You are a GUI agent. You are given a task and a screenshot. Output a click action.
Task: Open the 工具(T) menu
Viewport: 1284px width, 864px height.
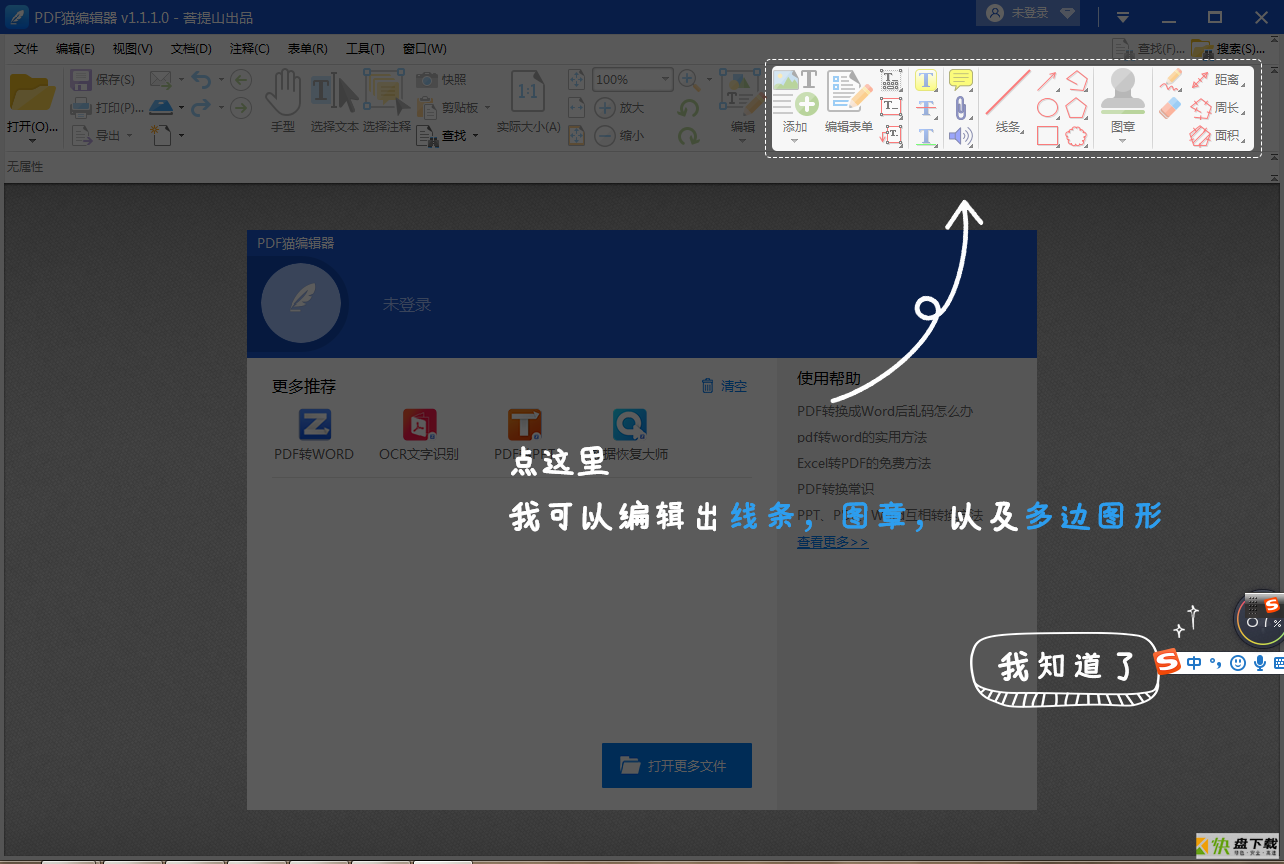point(365,49)
